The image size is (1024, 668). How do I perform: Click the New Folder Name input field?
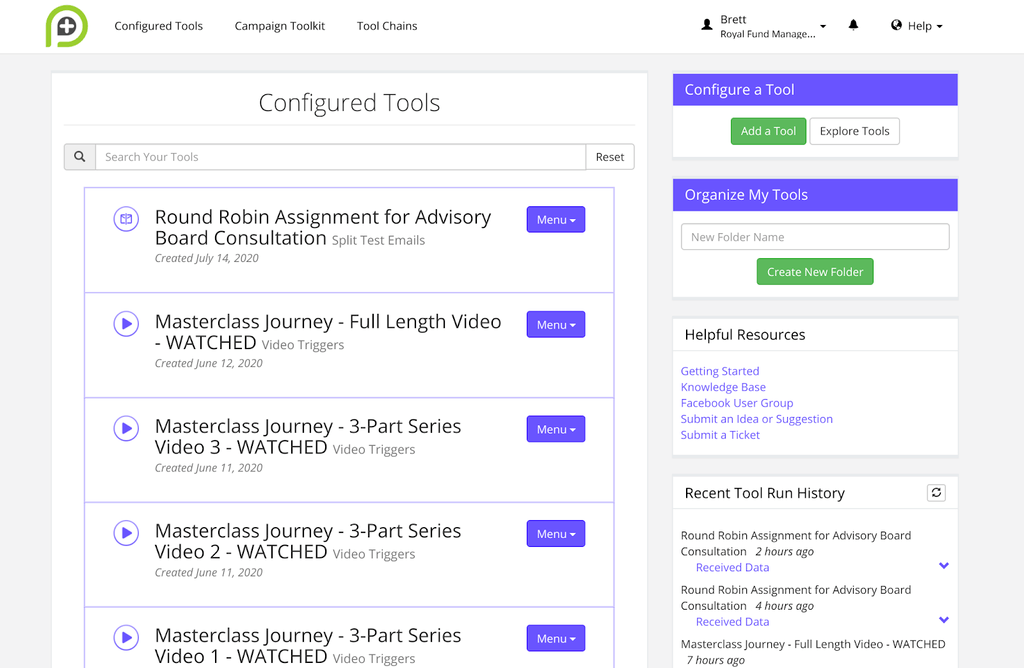pos(814,236)
